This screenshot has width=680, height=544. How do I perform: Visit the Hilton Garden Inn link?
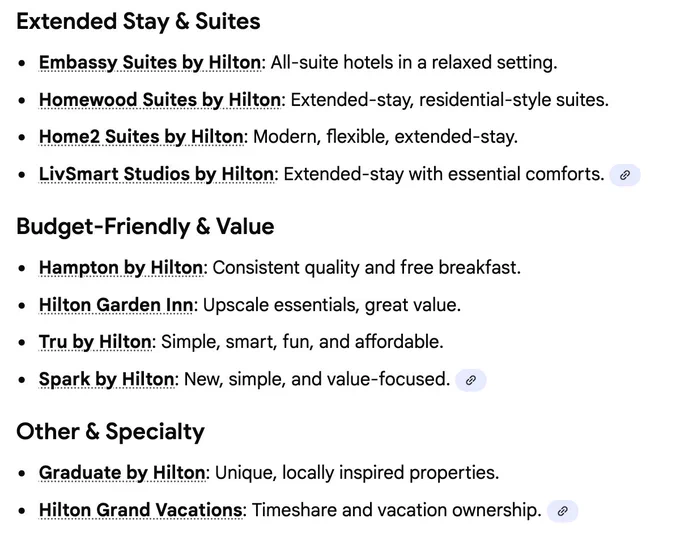116,305
